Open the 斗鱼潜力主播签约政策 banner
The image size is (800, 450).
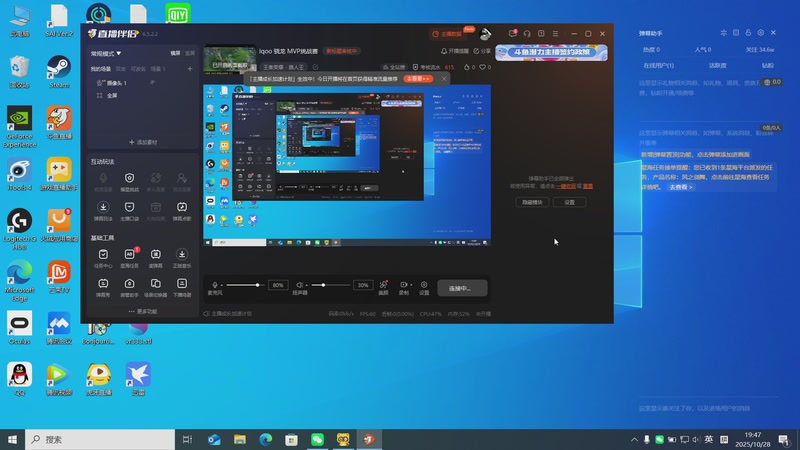pos(552,53)
